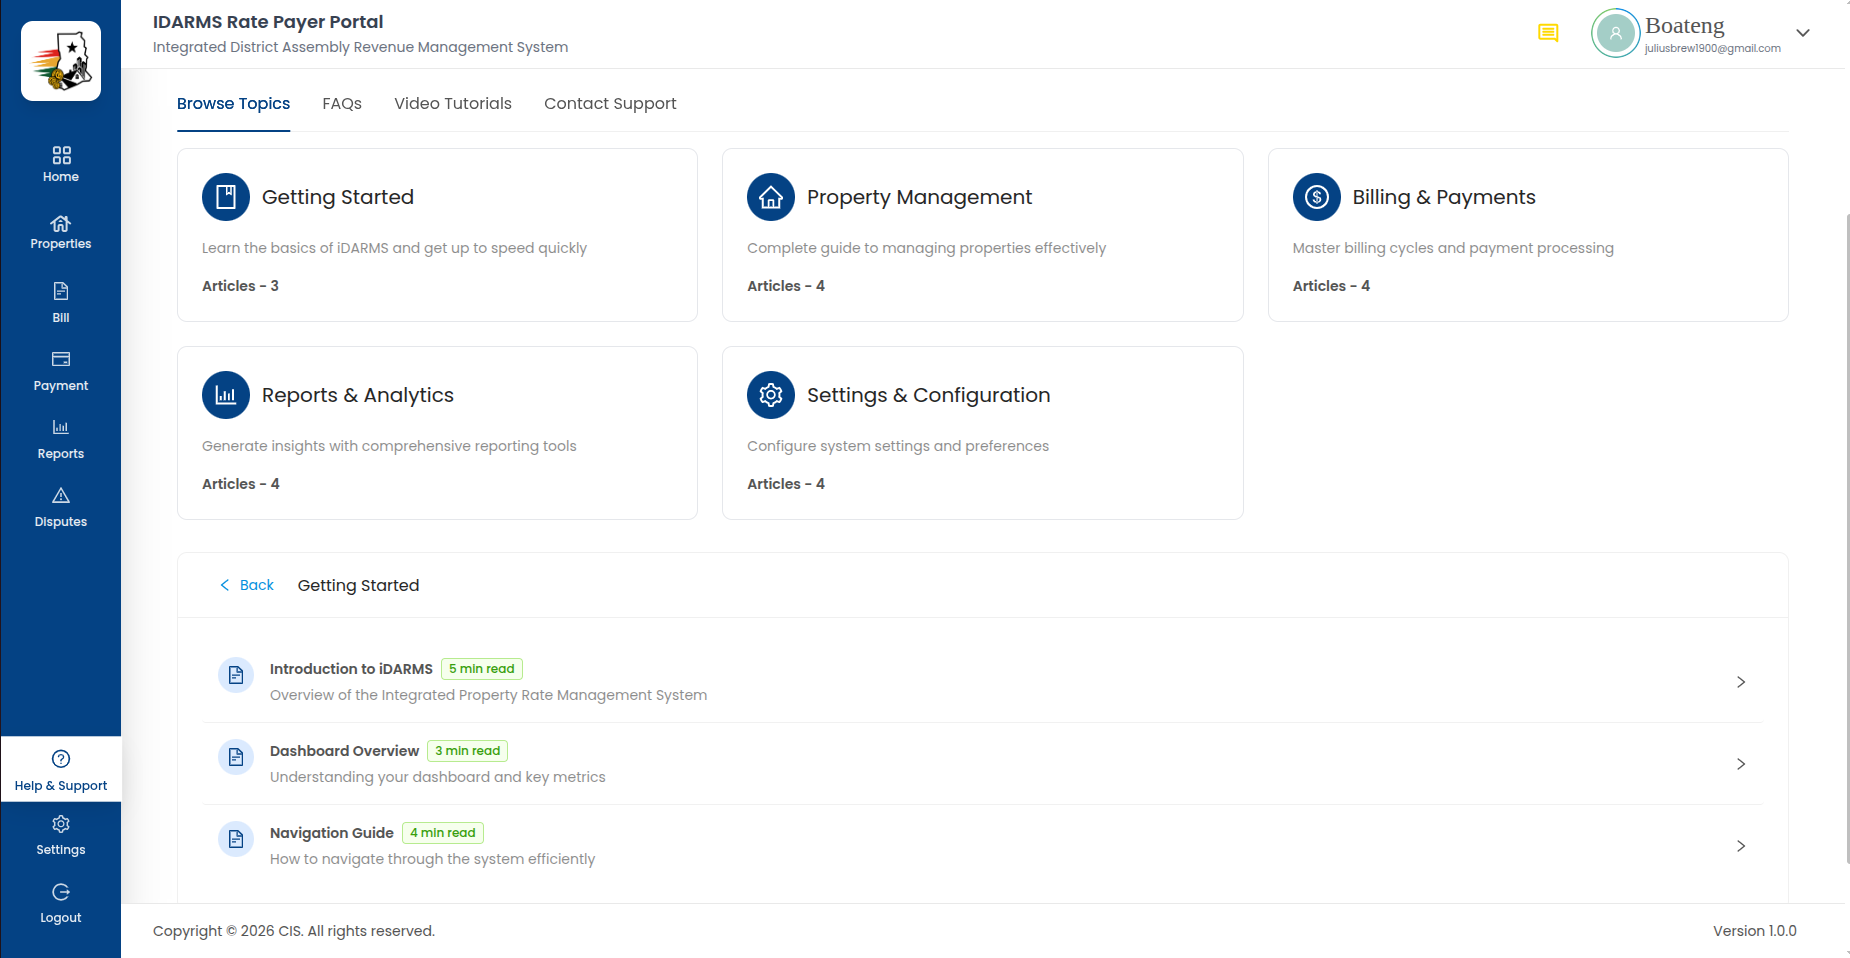This screenshot has height=958, width=1850.
Task: Open Settings gear in the sidebar
Action: pos(61,824)
